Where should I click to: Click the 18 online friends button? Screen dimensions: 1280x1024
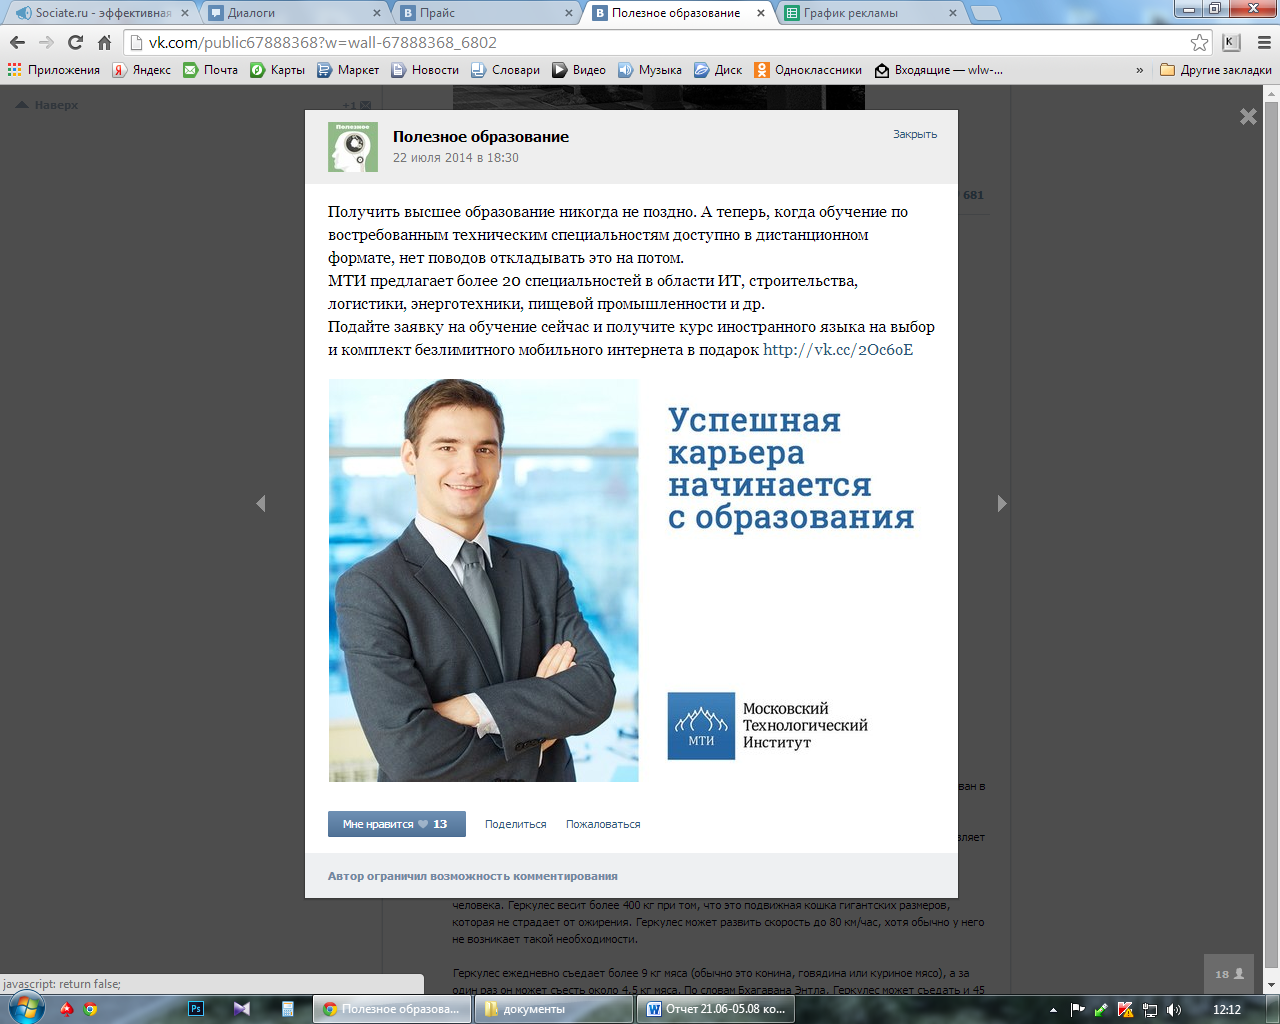(x=1229, y=973)
